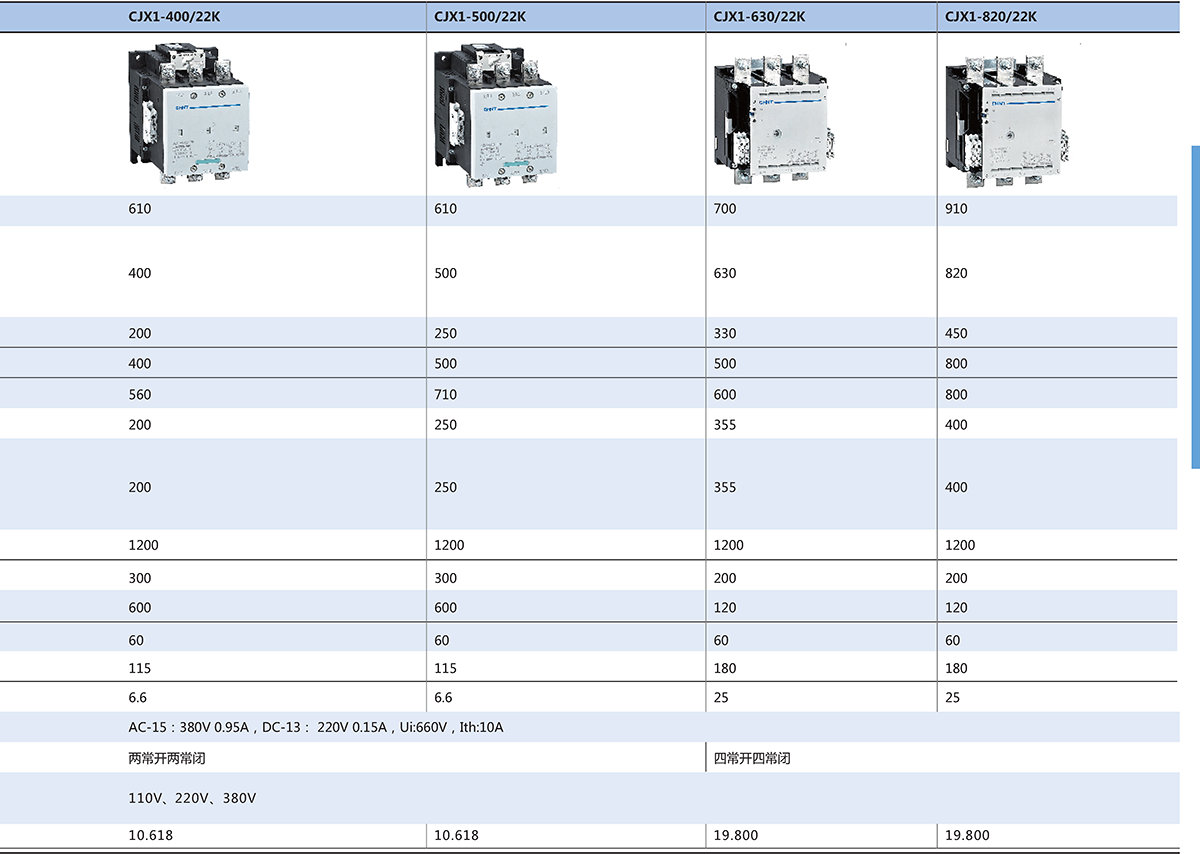Select the 四常开四常闭 contact configuration cell
Image resolution: width=1200 pixels, height=854 pixels.
[752, 758]
